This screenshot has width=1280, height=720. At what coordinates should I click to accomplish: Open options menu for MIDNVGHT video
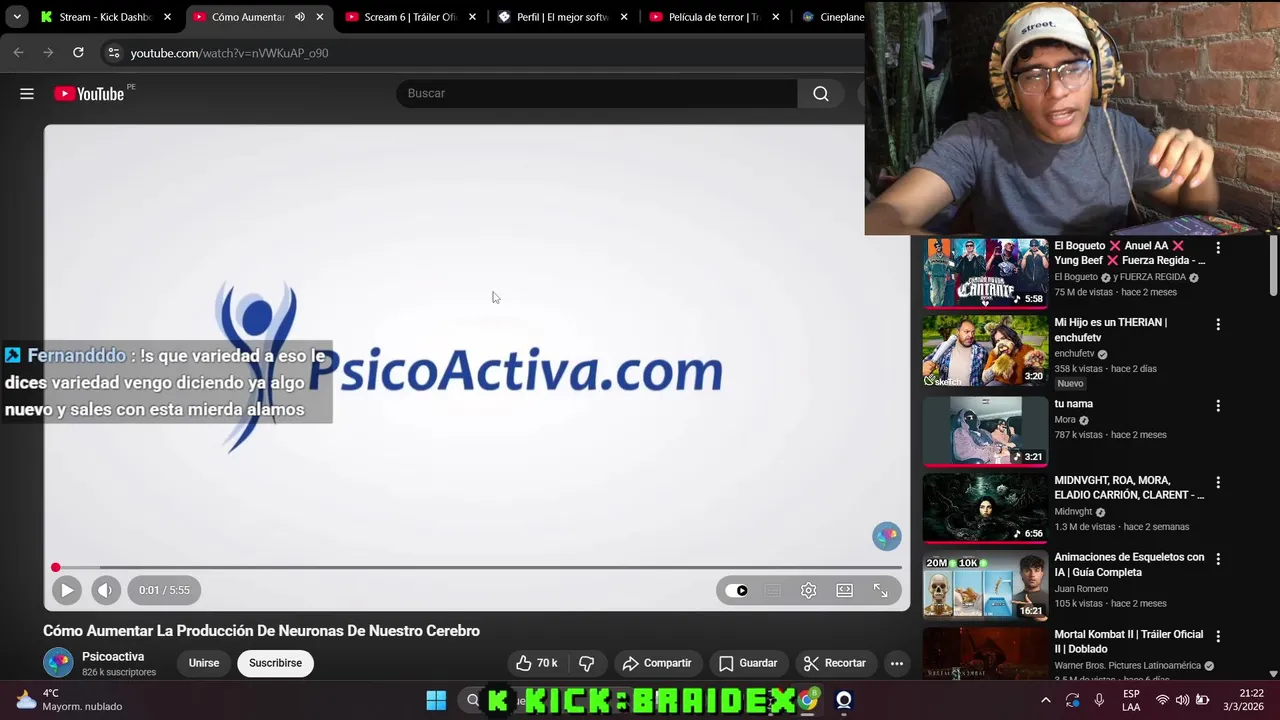tap(1218, 482)
